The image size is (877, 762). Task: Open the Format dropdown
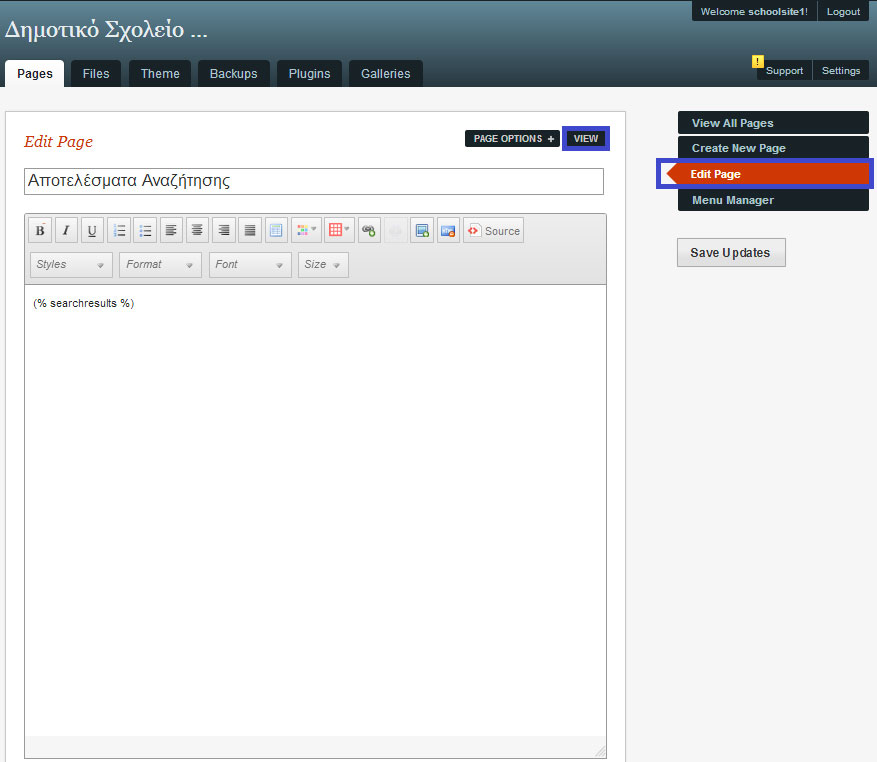(x=159, y=265)
